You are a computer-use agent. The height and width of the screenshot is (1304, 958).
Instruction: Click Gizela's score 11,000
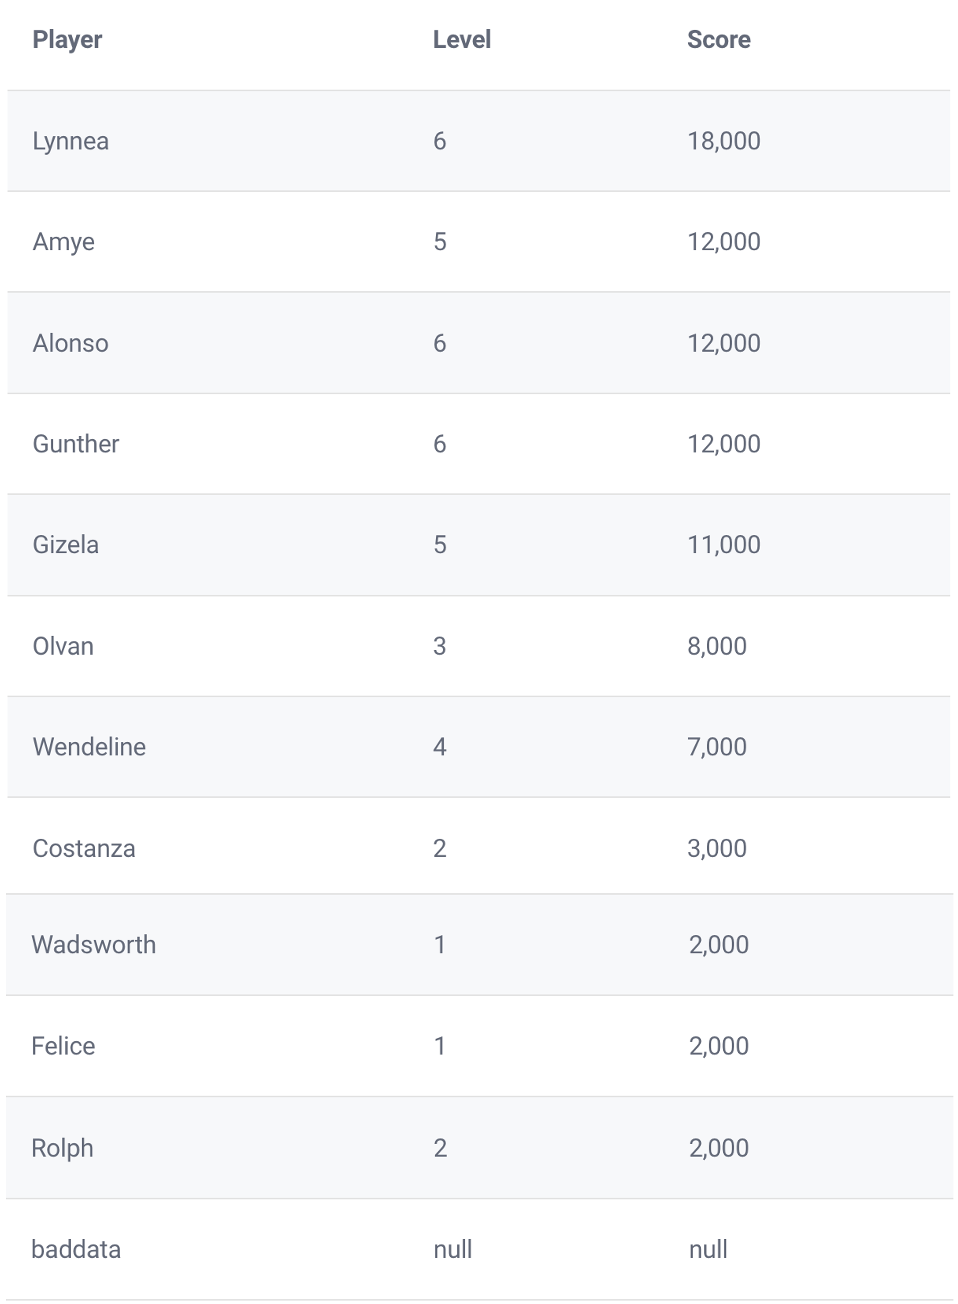click(724, 545)
